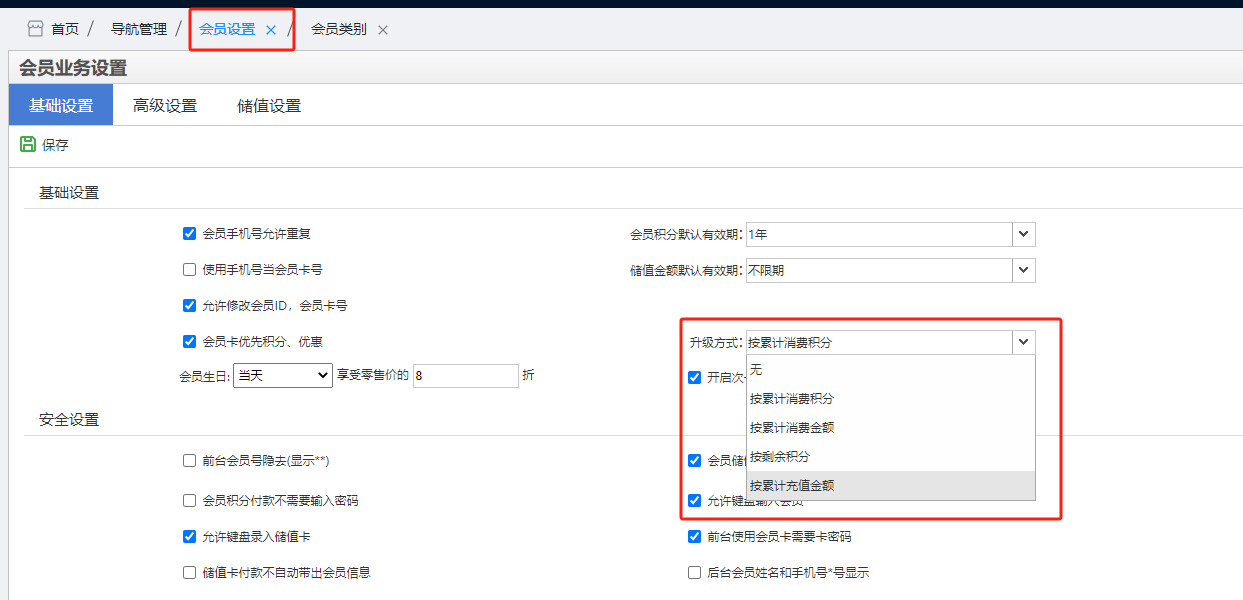Toggle 允许修改会员ID，会员卡号 checkbox
The image size is (1243, 600).
[x=189, y=305]
